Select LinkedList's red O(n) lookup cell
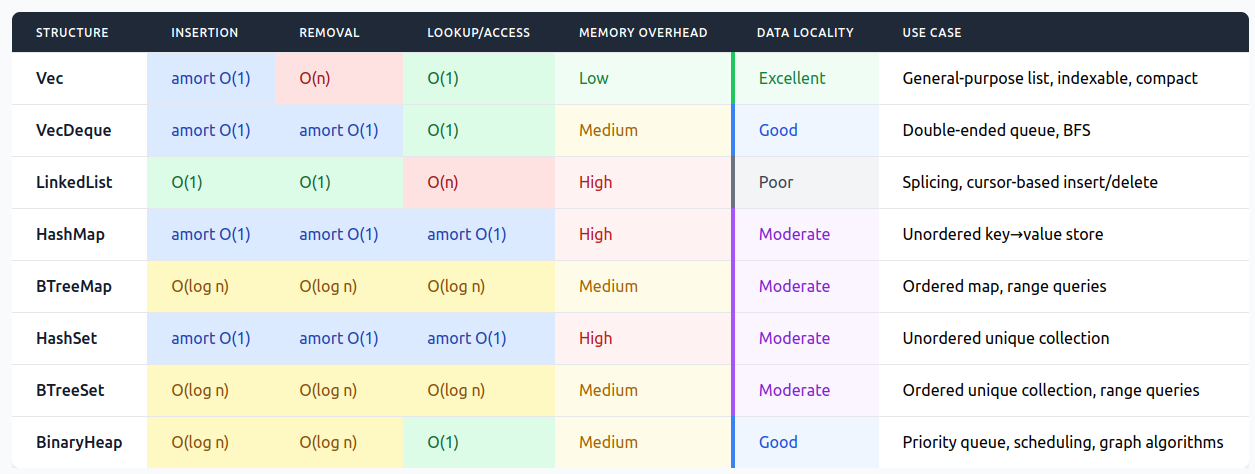 [x=479, y=182]
